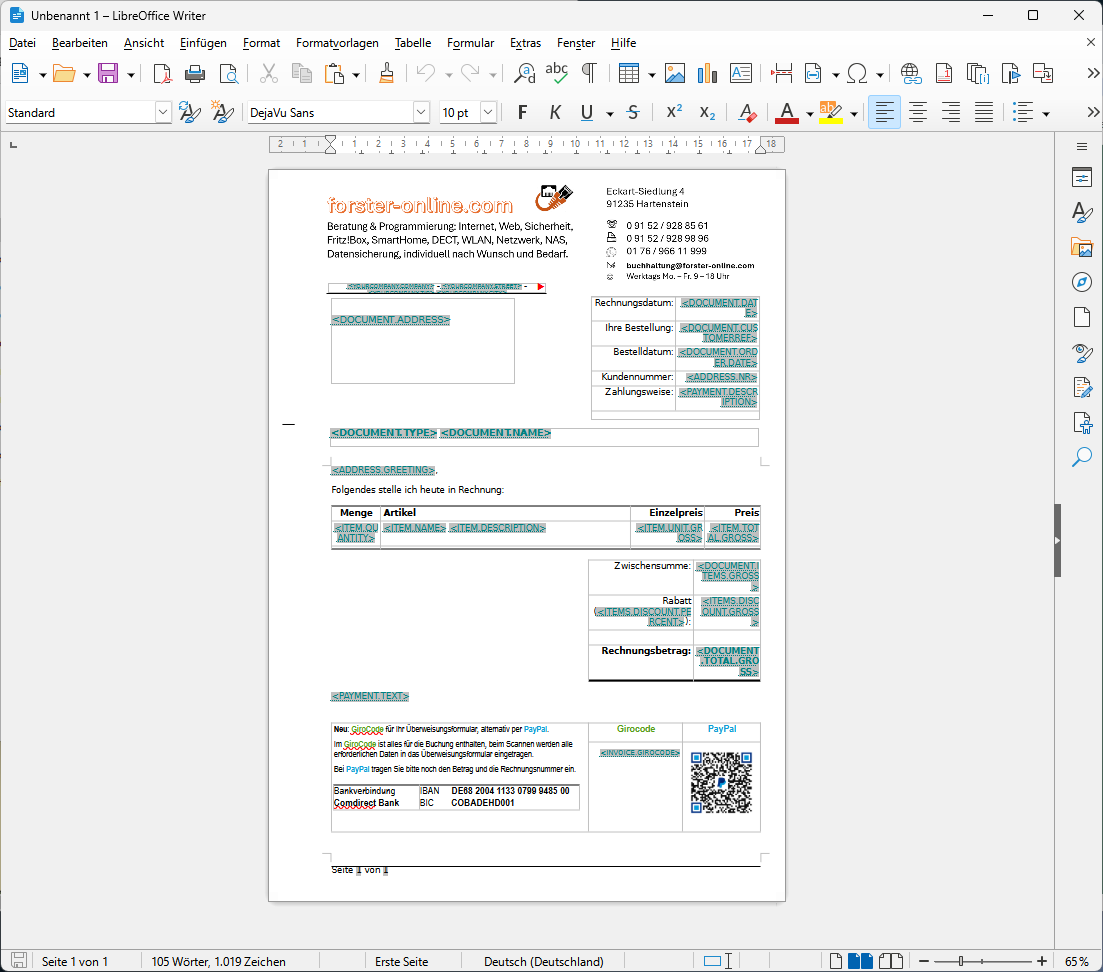The width and height of the screenshot is (1103, 972).
Task: Insert a special character
Action: tap(858, 73)
